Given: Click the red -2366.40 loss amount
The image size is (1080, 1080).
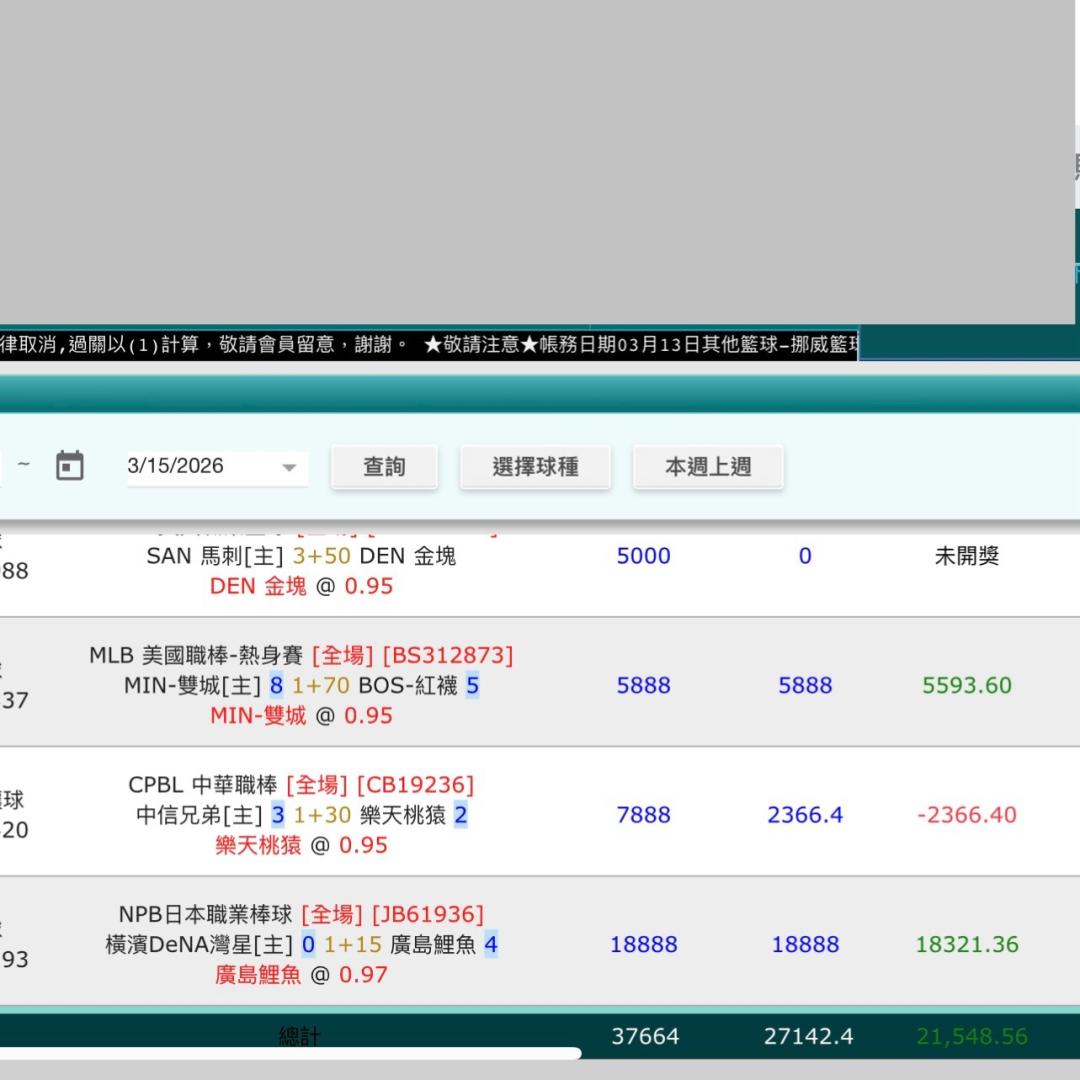Looking at the screenshot, I should pyautogui.click(x=966, y=815).
